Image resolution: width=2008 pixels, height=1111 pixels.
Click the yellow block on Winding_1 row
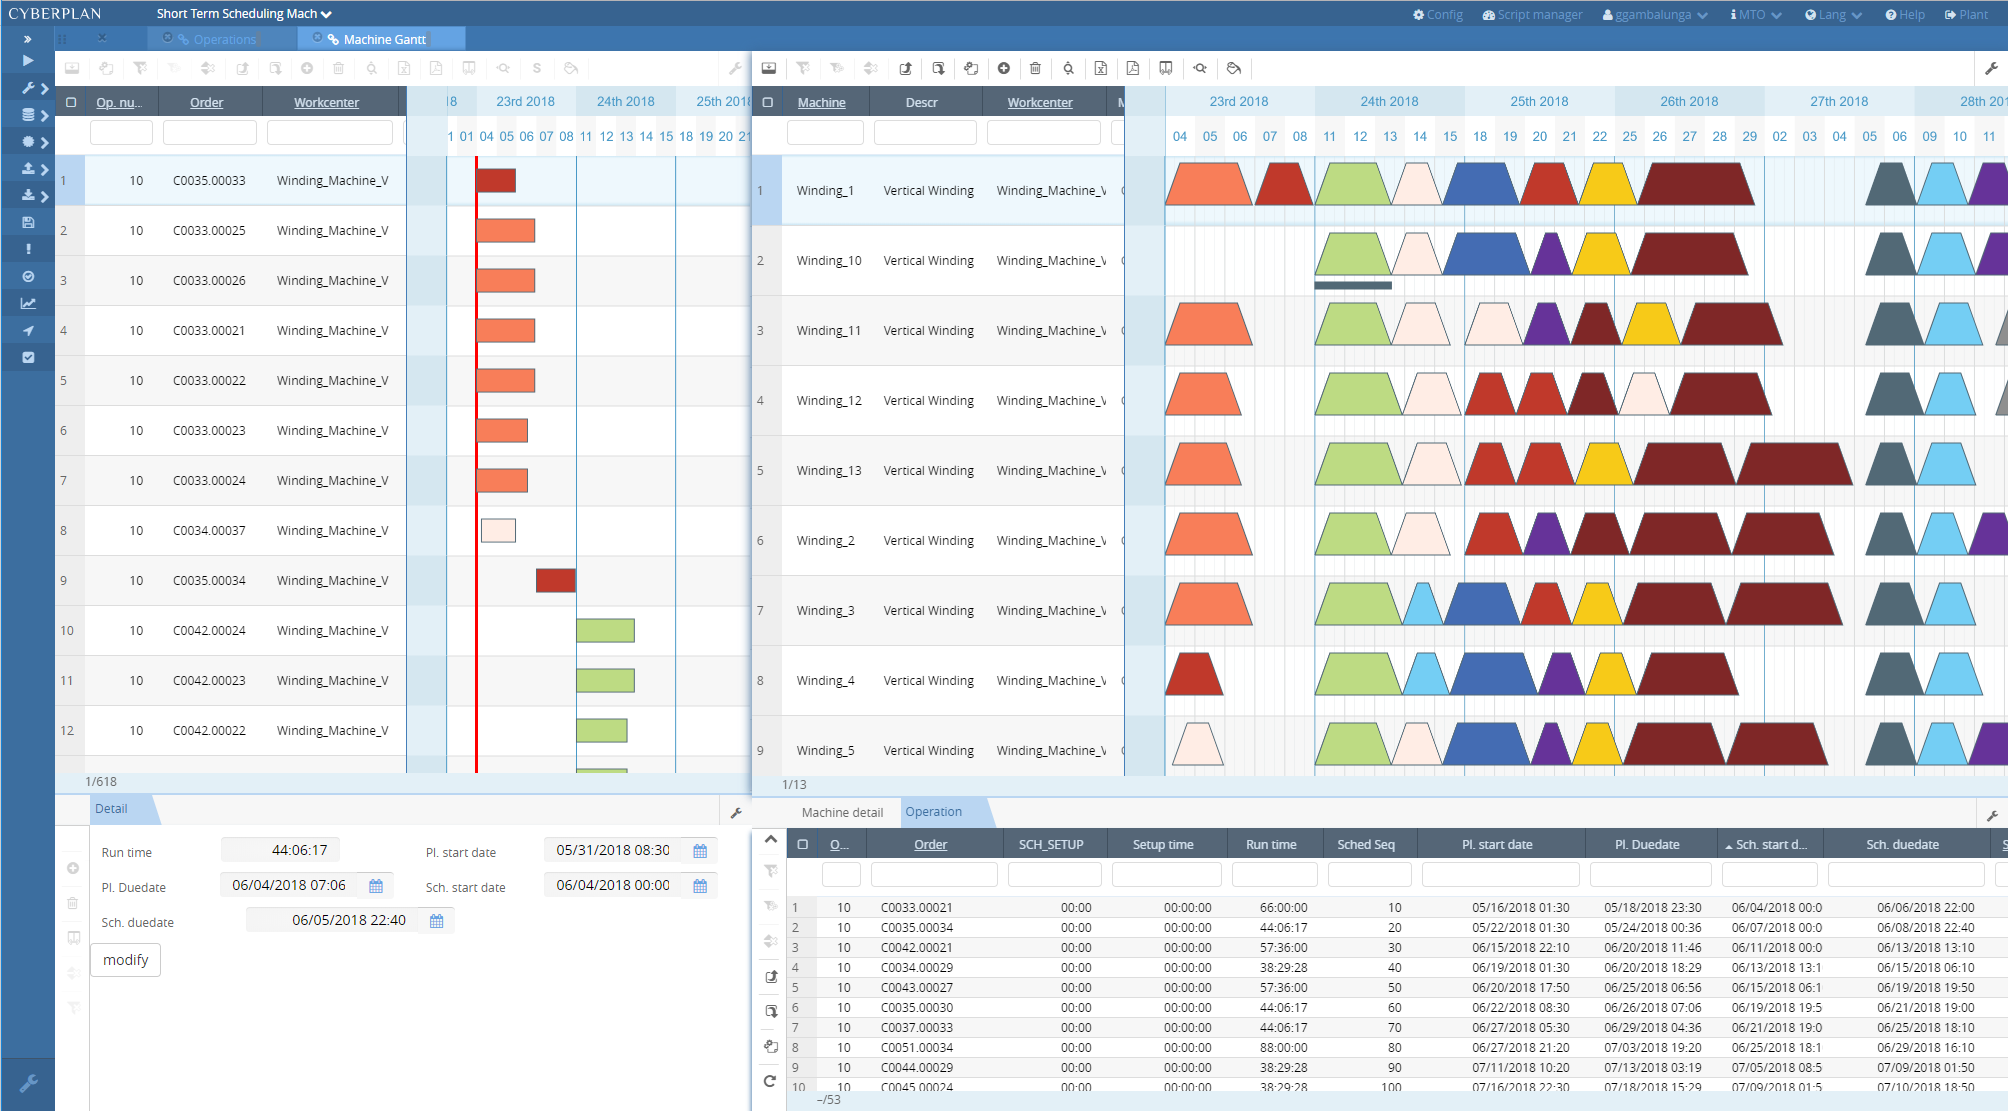click(1608, 186)
